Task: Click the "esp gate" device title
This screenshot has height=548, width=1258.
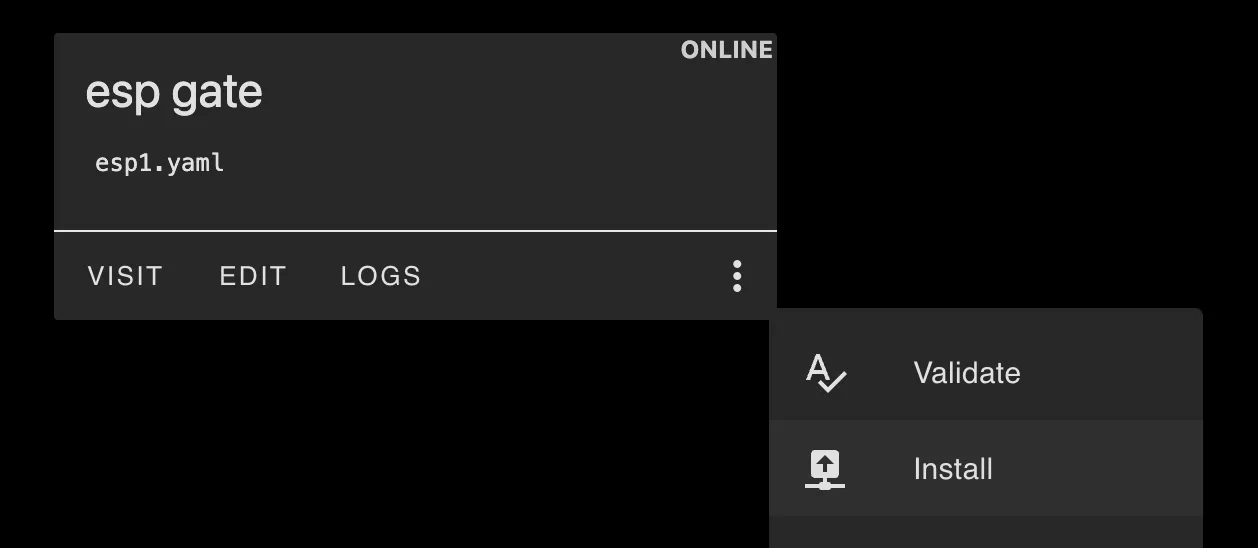Action: click(x=174, y=92)
